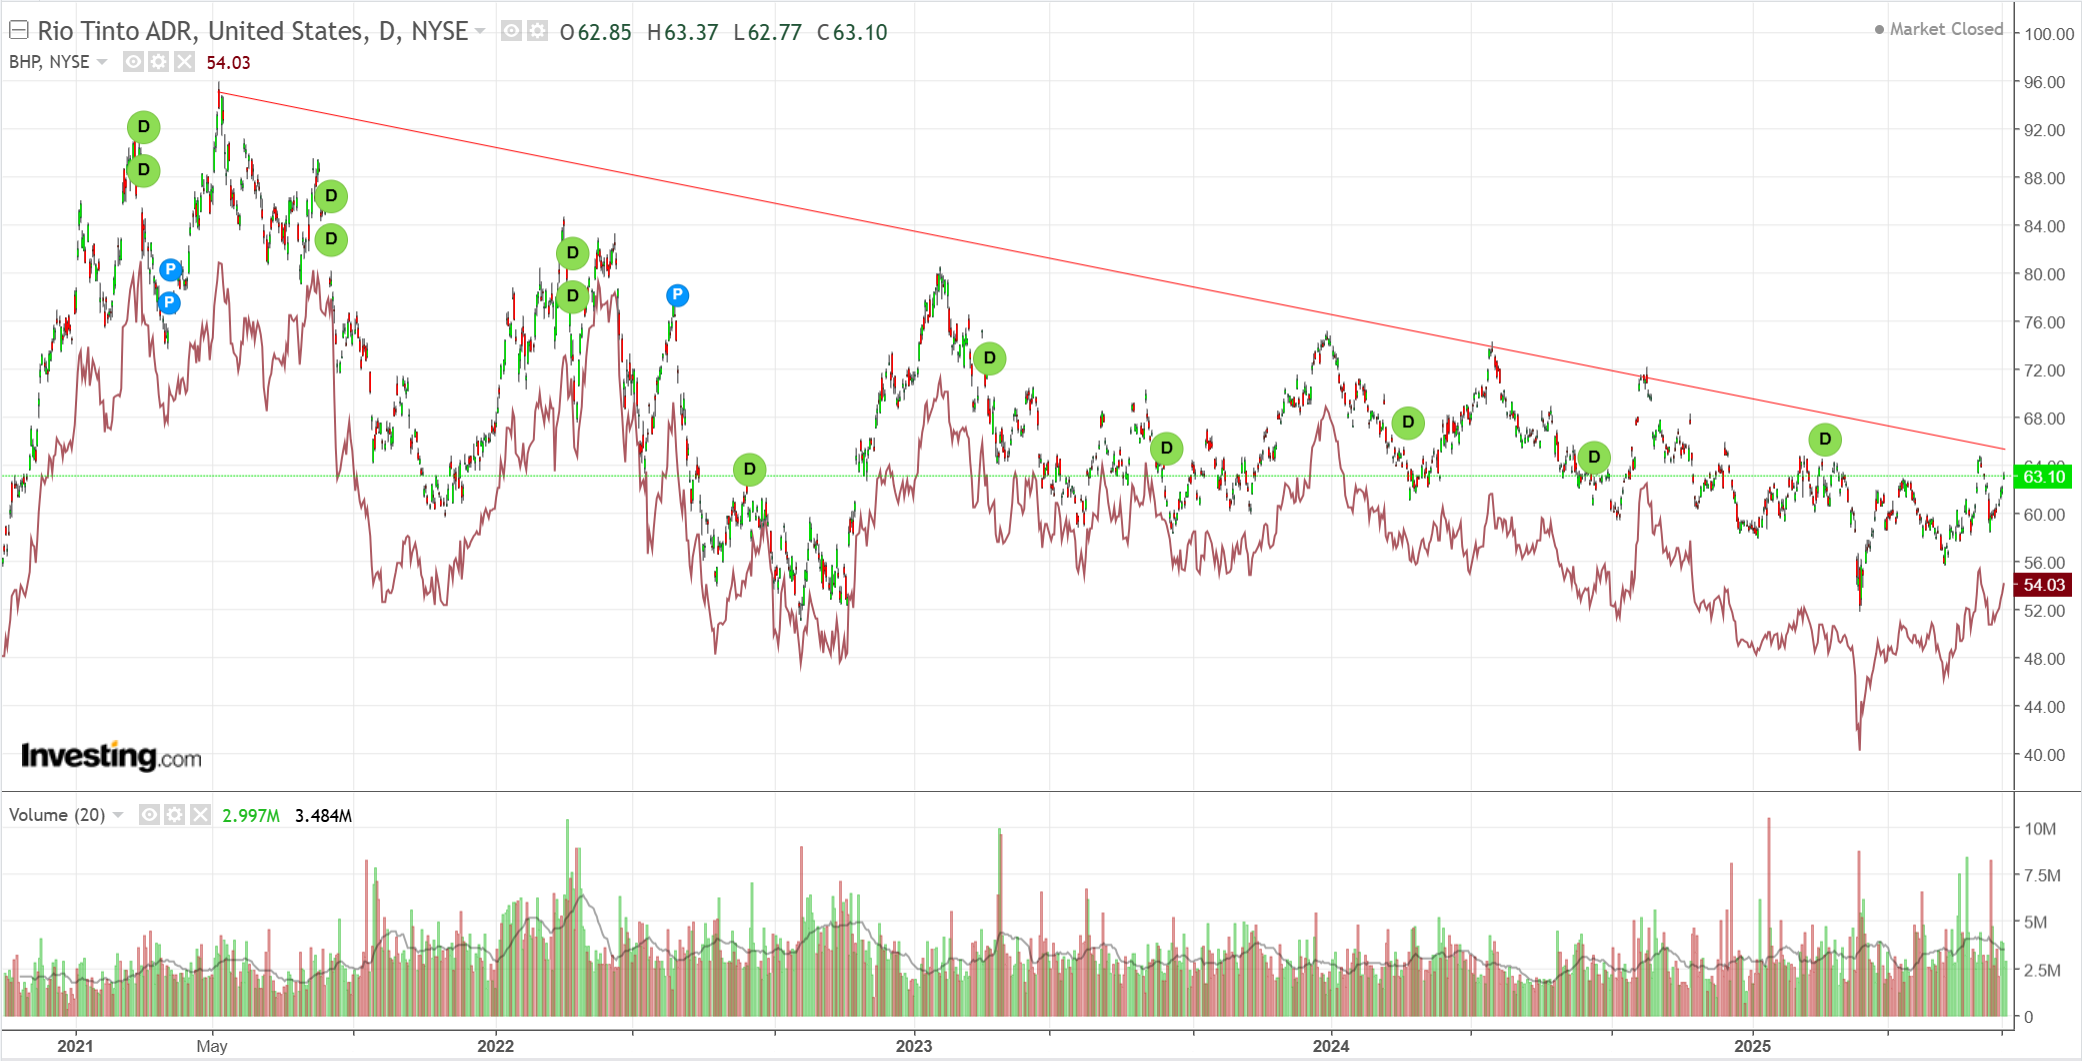Toggle visibility of Rio Tinto ADR series
Image resolution: width=2082 pixels, height=1061 pixels.
pos(511,31)
